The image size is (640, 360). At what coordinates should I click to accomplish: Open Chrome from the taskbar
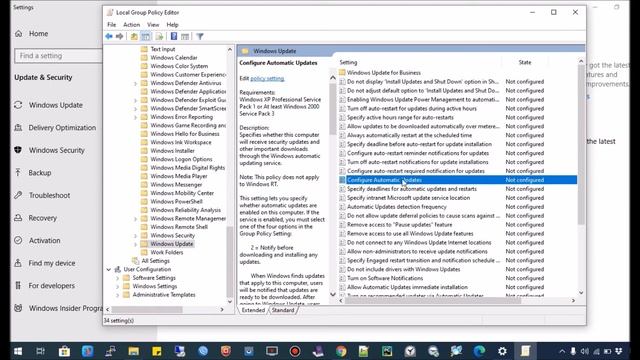(x=341, y=351)
